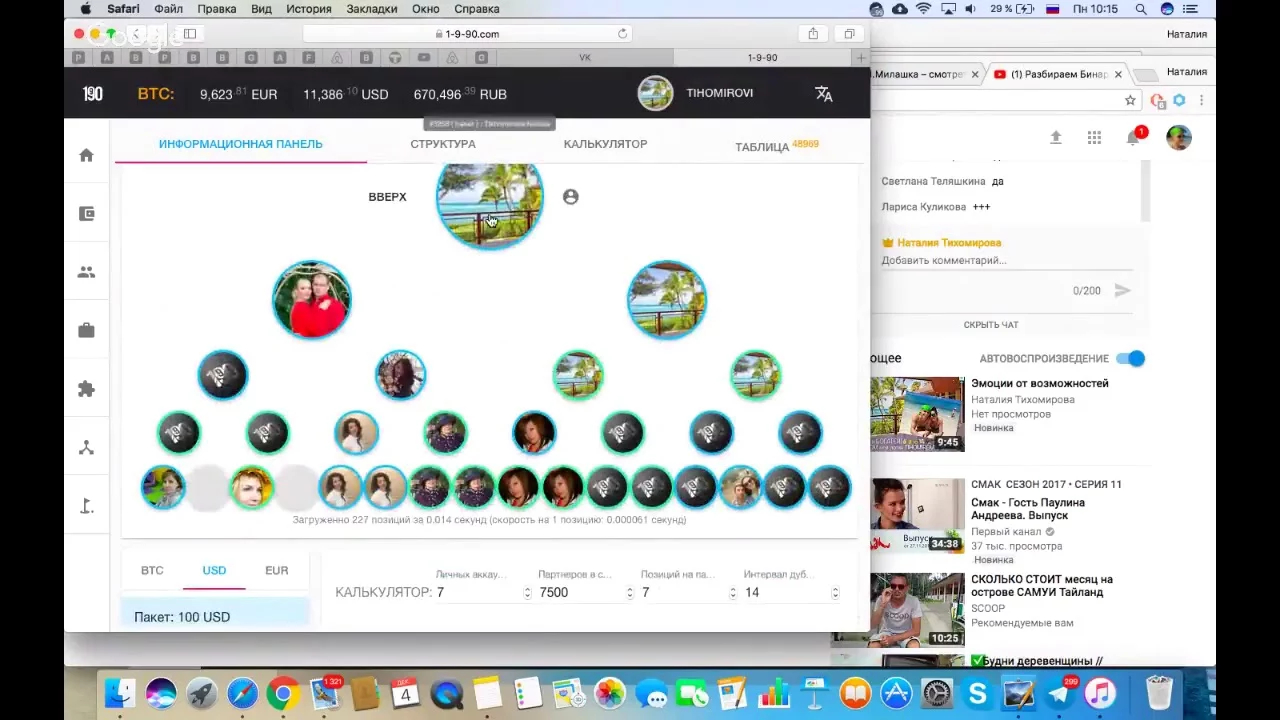Step the Партнеров value 7500

tap(630, 592)
